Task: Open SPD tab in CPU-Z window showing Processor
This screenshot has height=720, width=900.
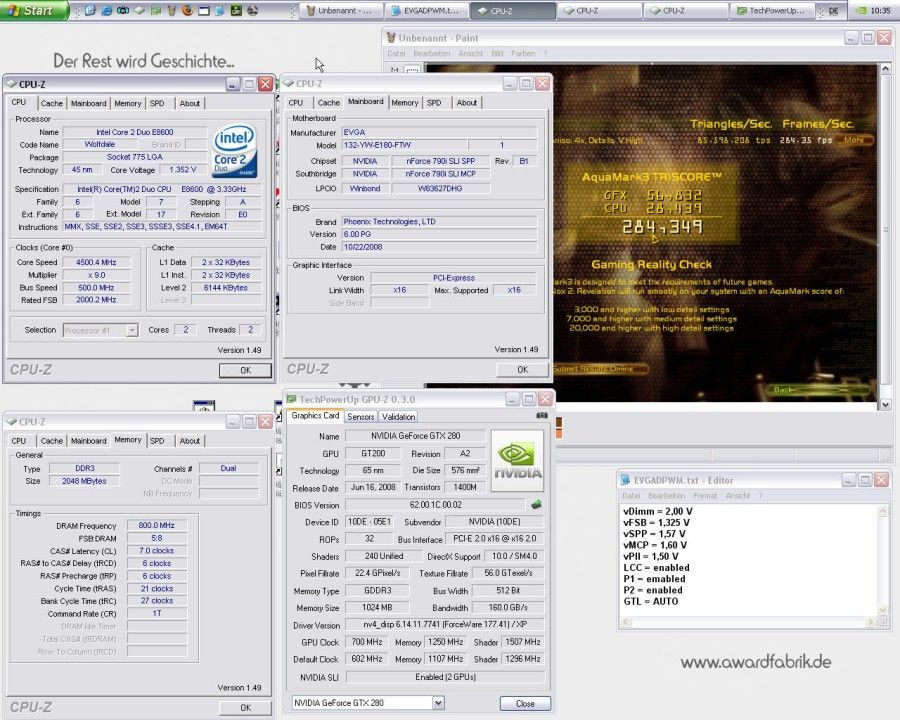Action: pyautogui.click(x=157, y=103)
